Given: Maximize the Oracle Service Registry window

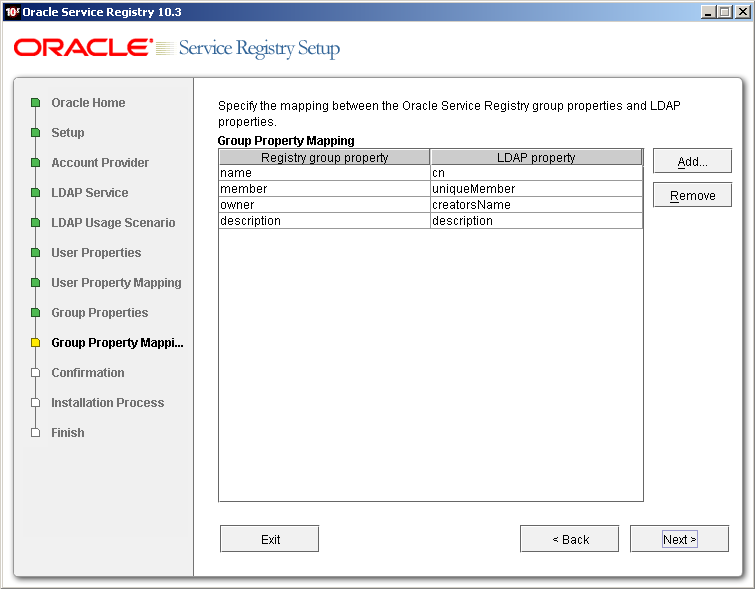Looking at the screenshot, I should coord(724,12).
